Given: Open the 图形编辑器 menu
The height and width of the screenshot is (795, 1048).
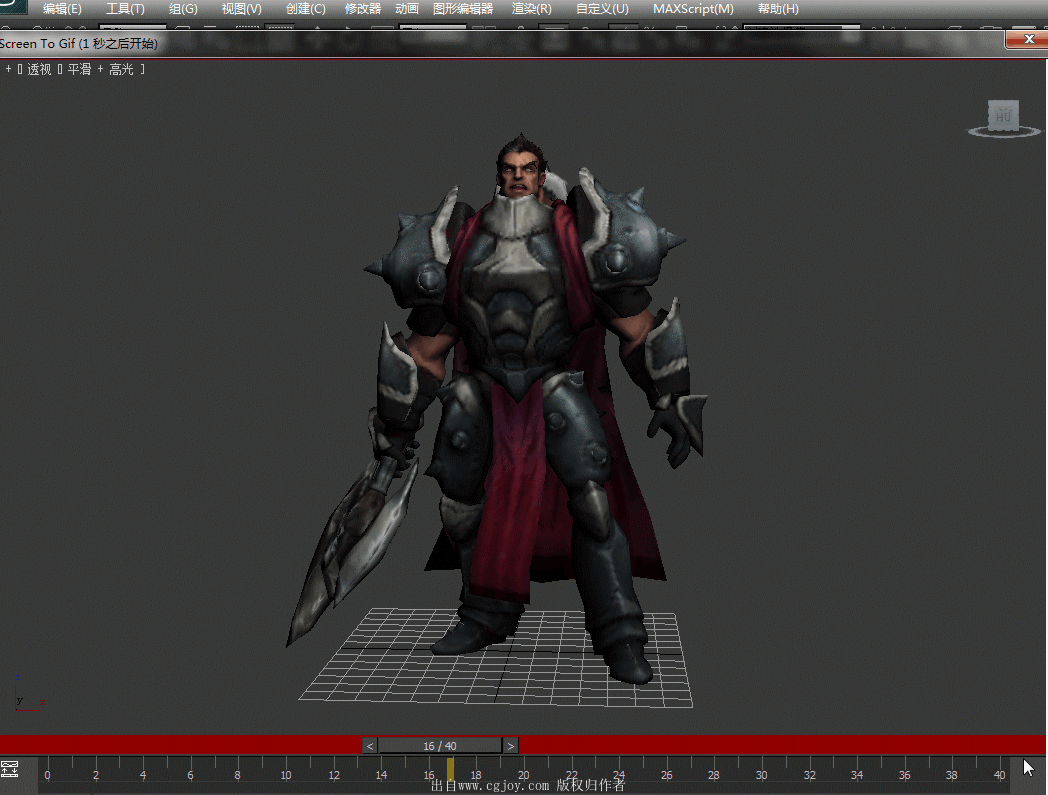Looking at the screenshot, I should (x=463, y=9).
